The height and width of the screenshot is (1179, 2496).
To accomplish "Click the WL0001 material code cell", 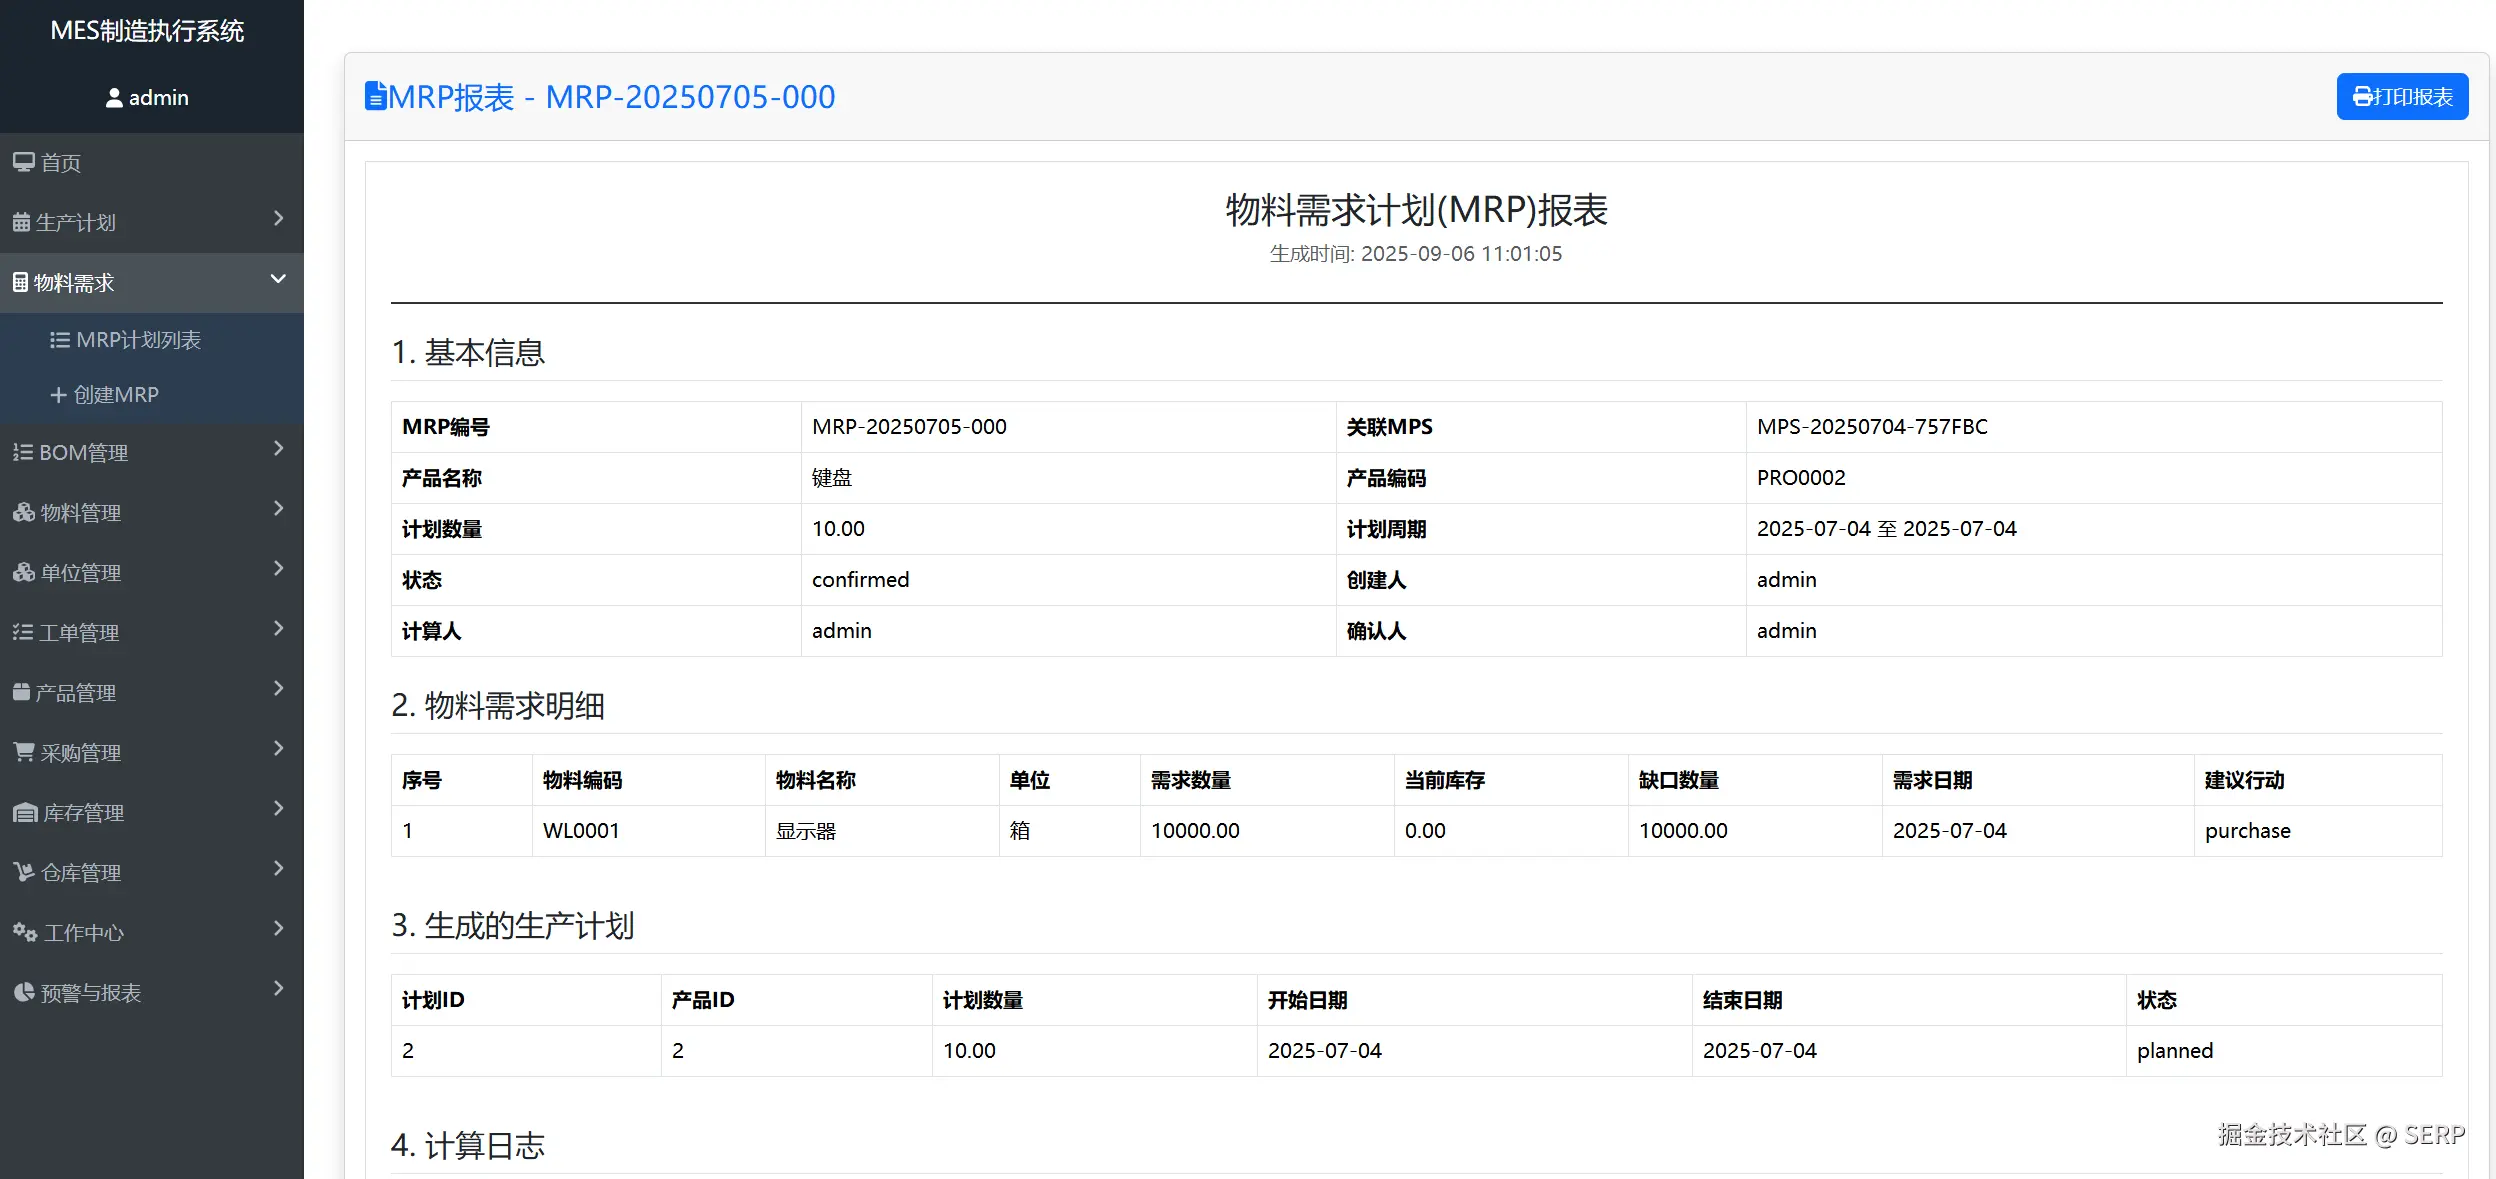I will tap(581, 831).
